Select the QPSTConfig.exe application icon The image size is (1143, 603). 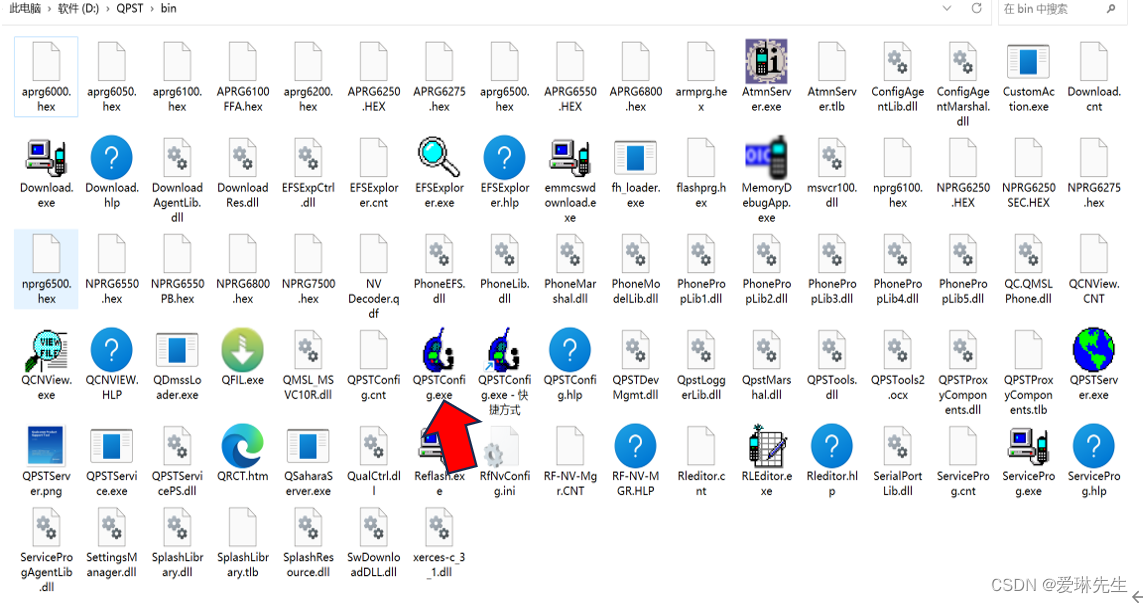[x=439, y=350]
